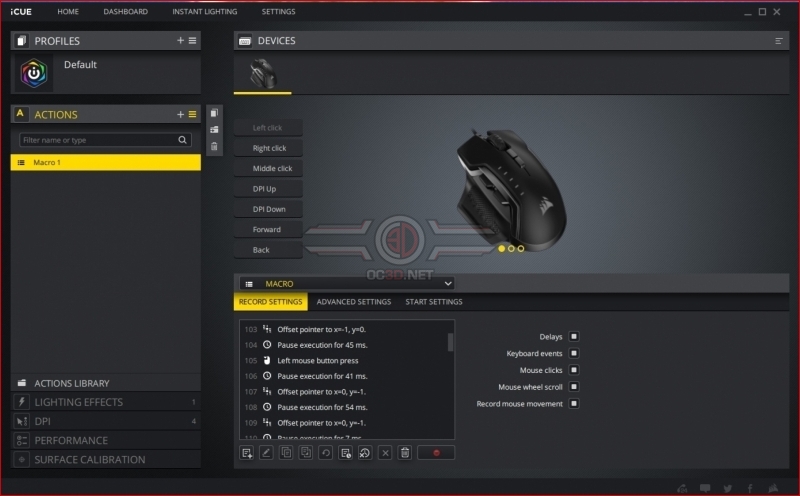Expand the Actions Library section
Image resolution: width=800 pixels, height=496 pixels.
click(106, 383)
